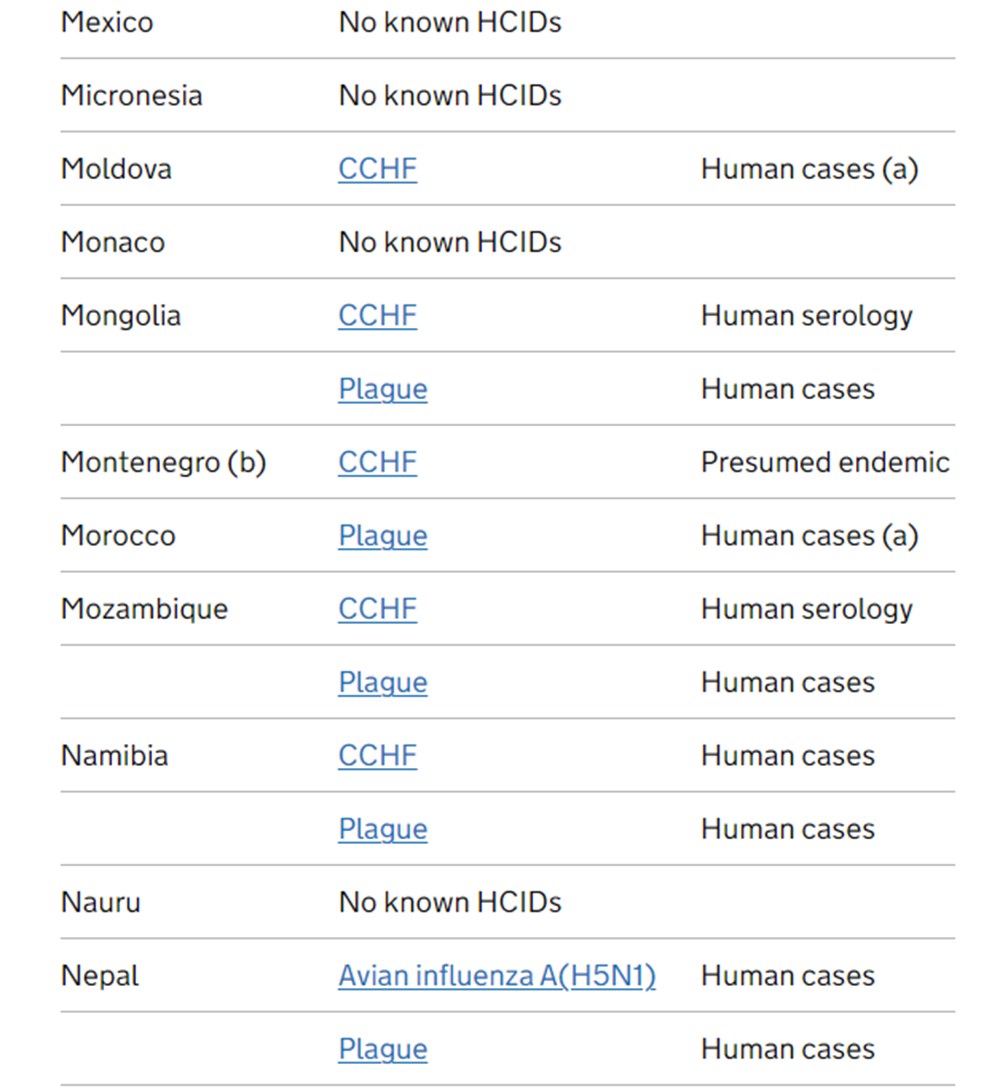Image resolution: width=1000 pixels, height=1089 pixels.
Task: Click "No known HCIDs" beside Nauru
Action: click(450, 902)
